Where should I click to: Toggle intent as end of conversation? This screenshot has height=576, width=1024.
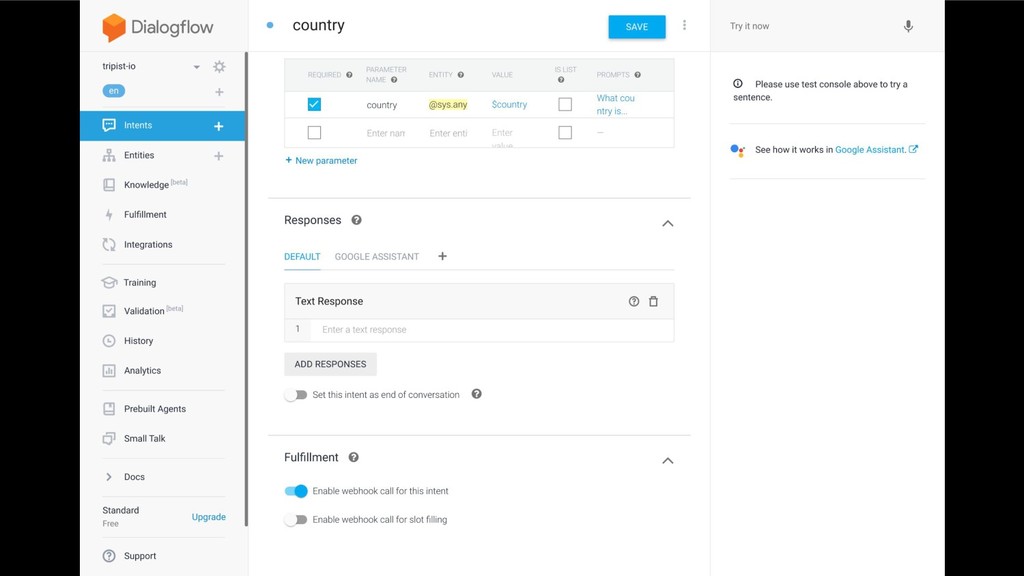[x=296, y=394]
